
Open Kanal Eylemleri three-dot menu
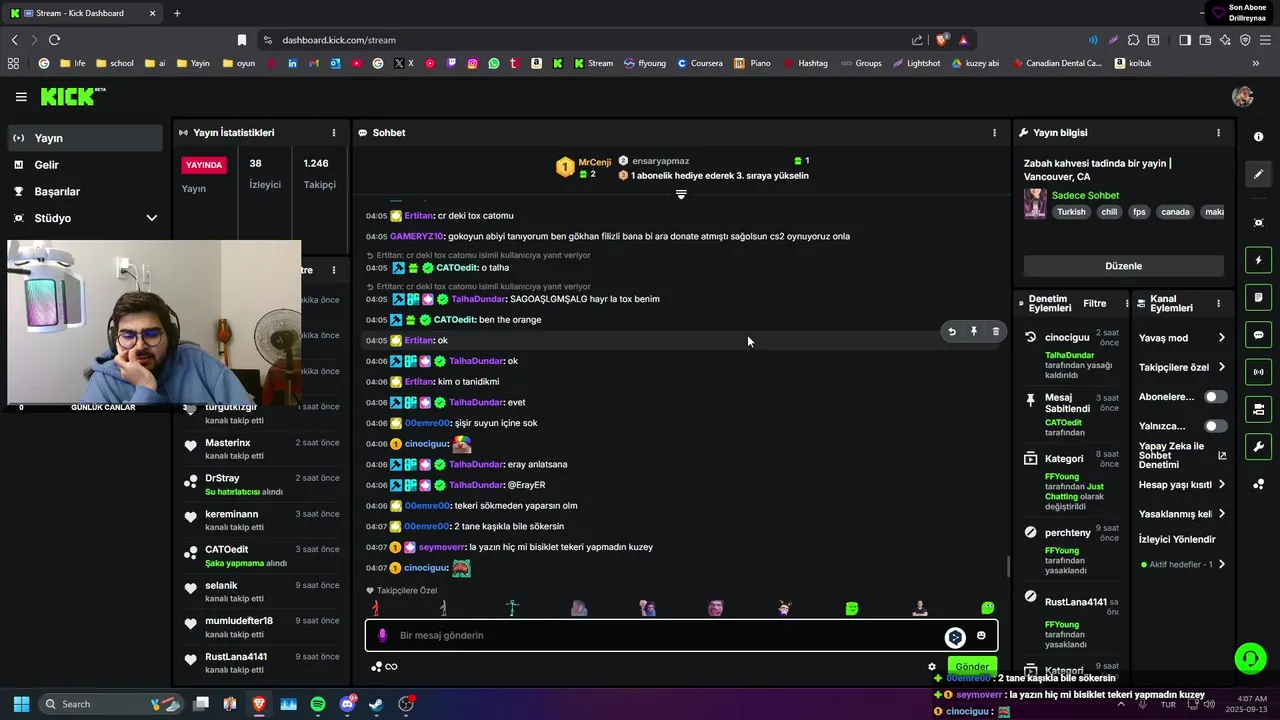pyautogui.click(x=1218, y=303)
